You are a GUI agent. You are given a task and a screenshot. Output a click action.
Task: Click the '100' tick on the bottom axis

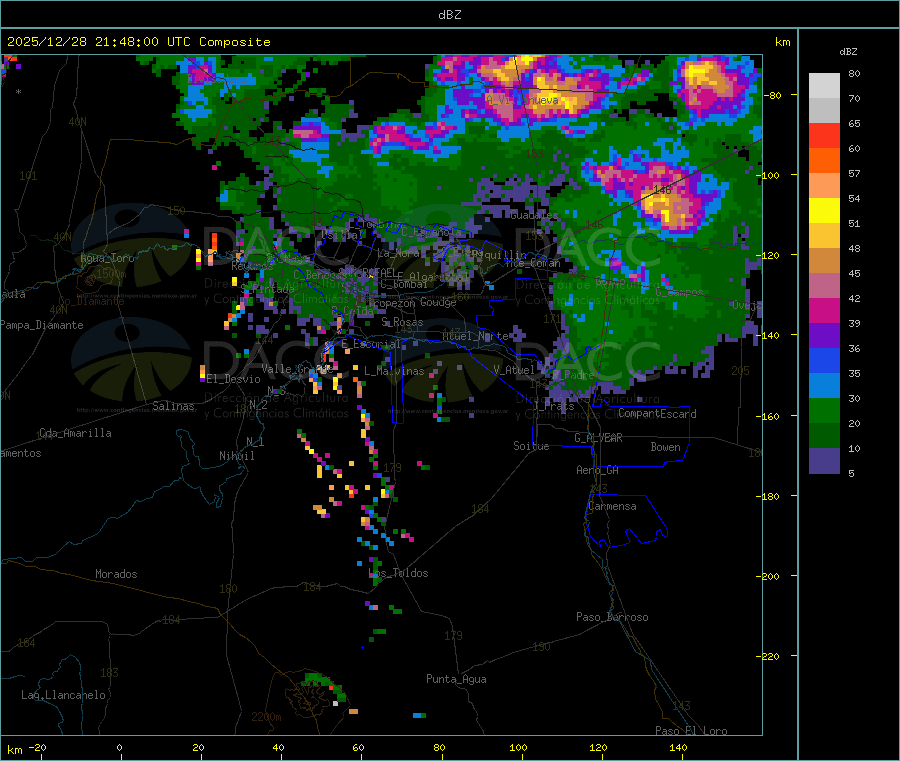click(518, 747)
